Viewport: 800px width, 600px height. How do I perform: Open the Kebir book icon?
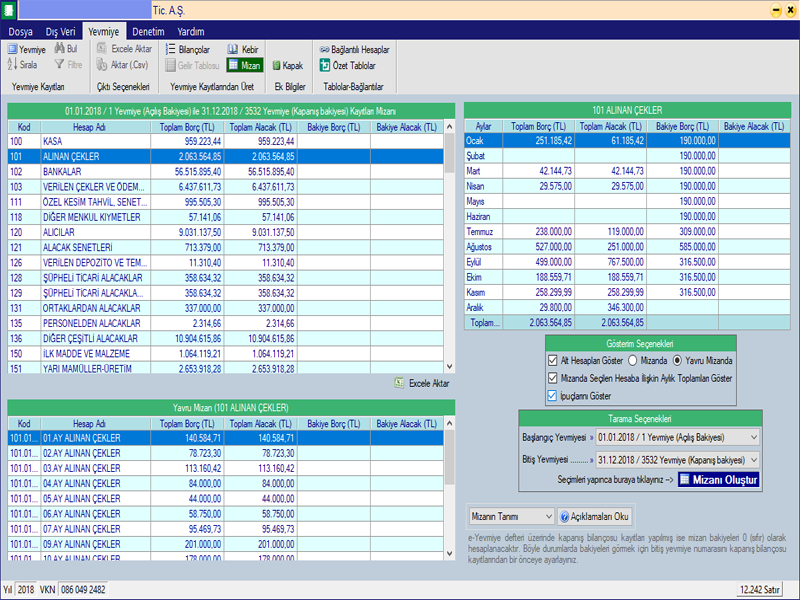(x=233, y=49)
